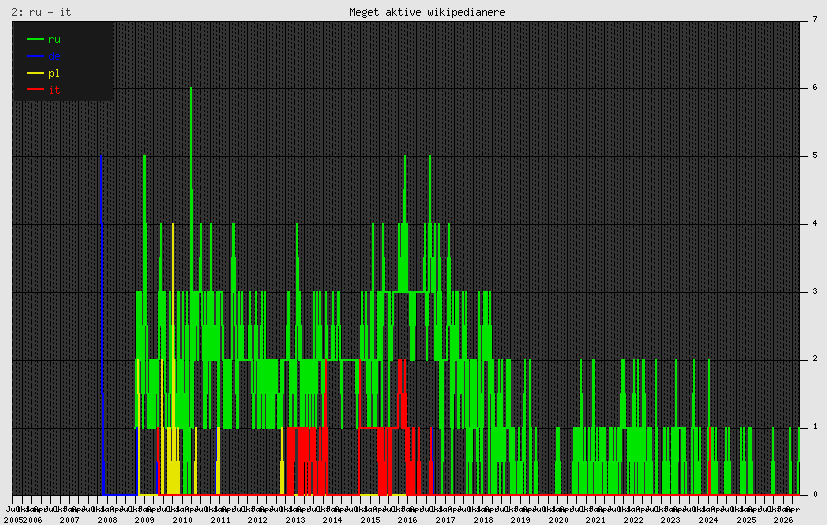Click the 2012 year label
The height and width of the screenshot is (525, 827).
[257, 520]
